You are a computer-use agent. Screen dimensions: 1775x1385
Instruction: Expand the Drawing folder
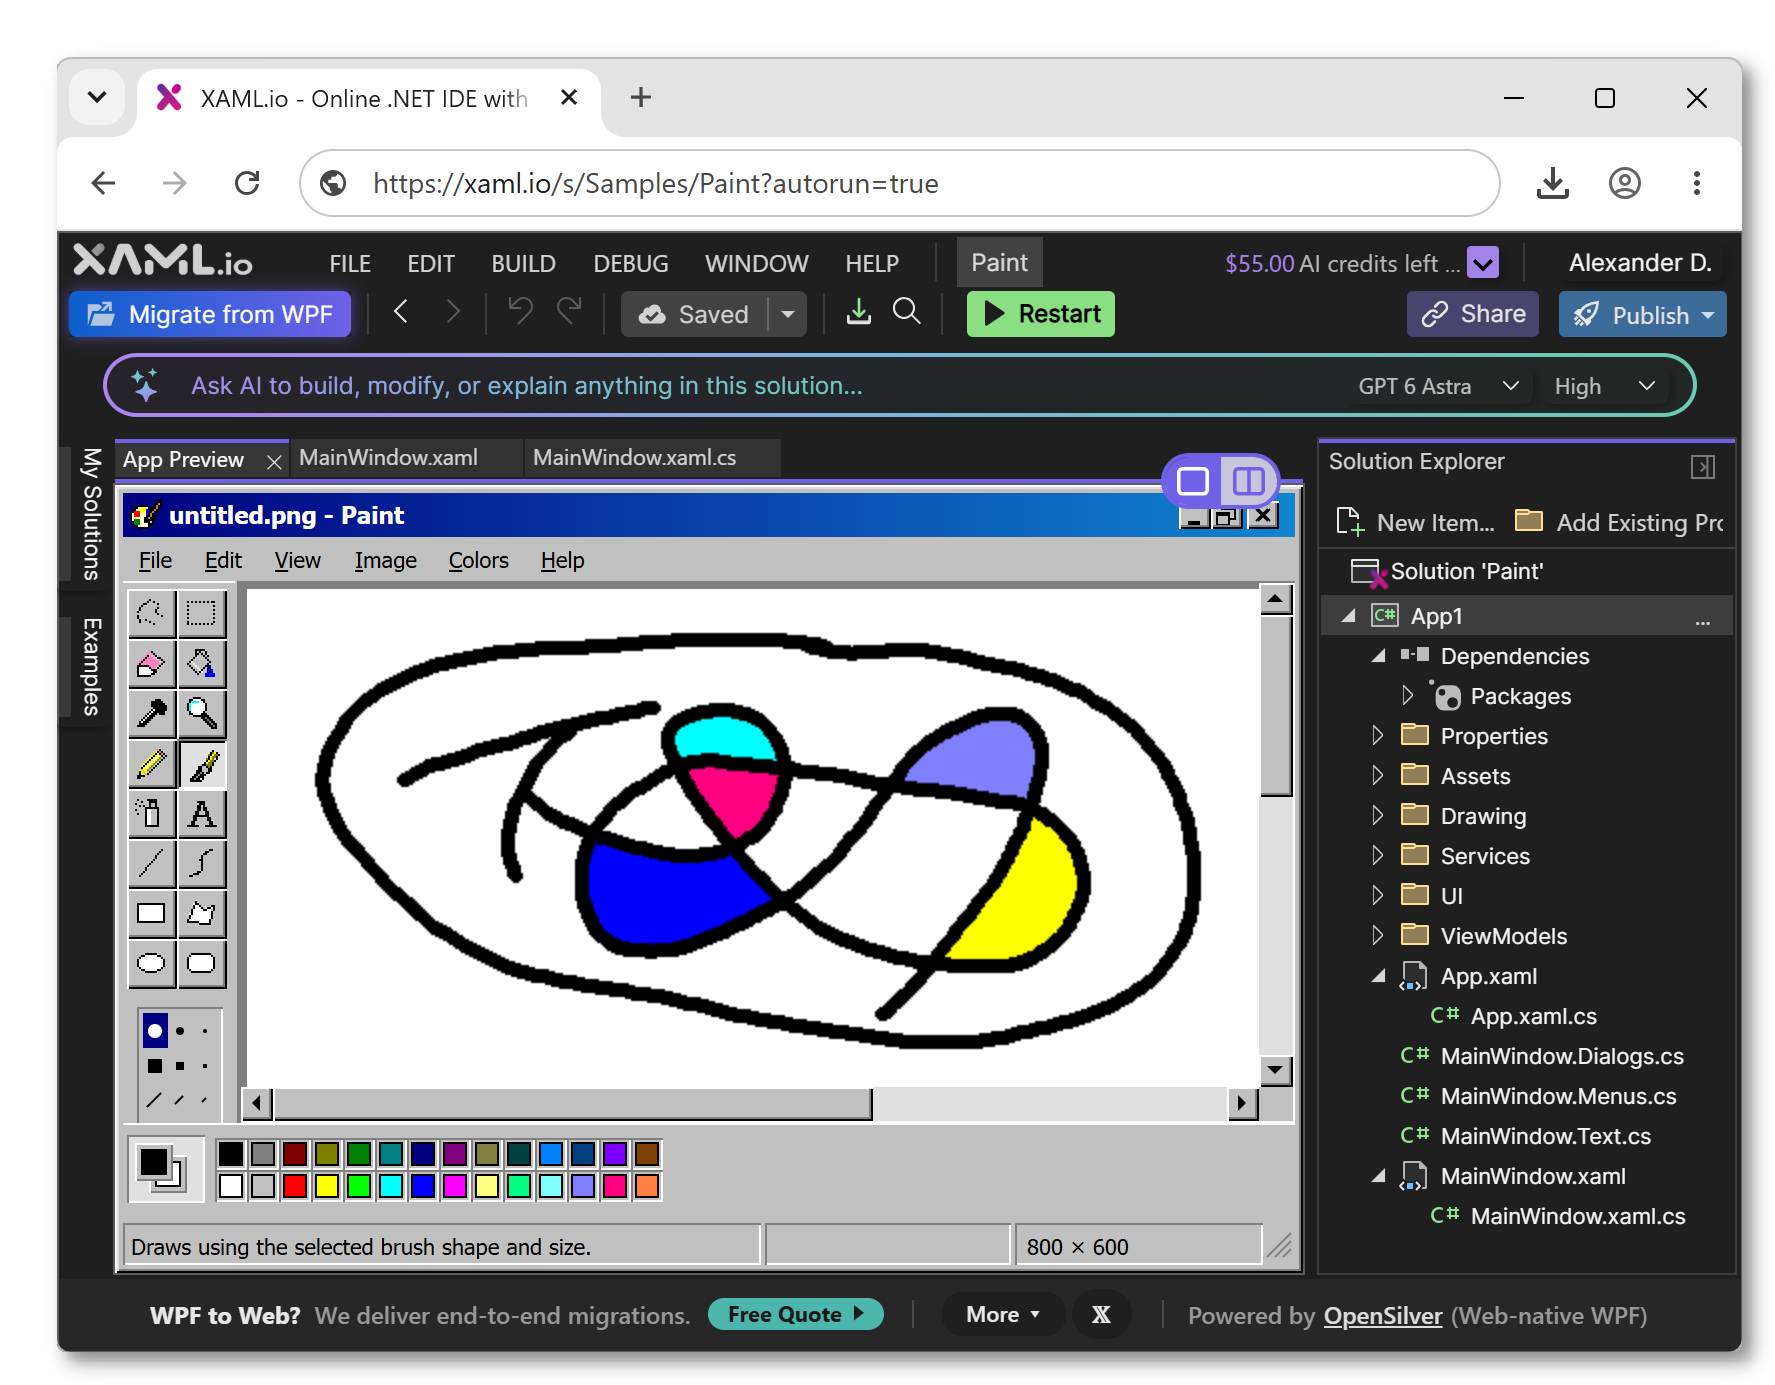click(1377, 815)
